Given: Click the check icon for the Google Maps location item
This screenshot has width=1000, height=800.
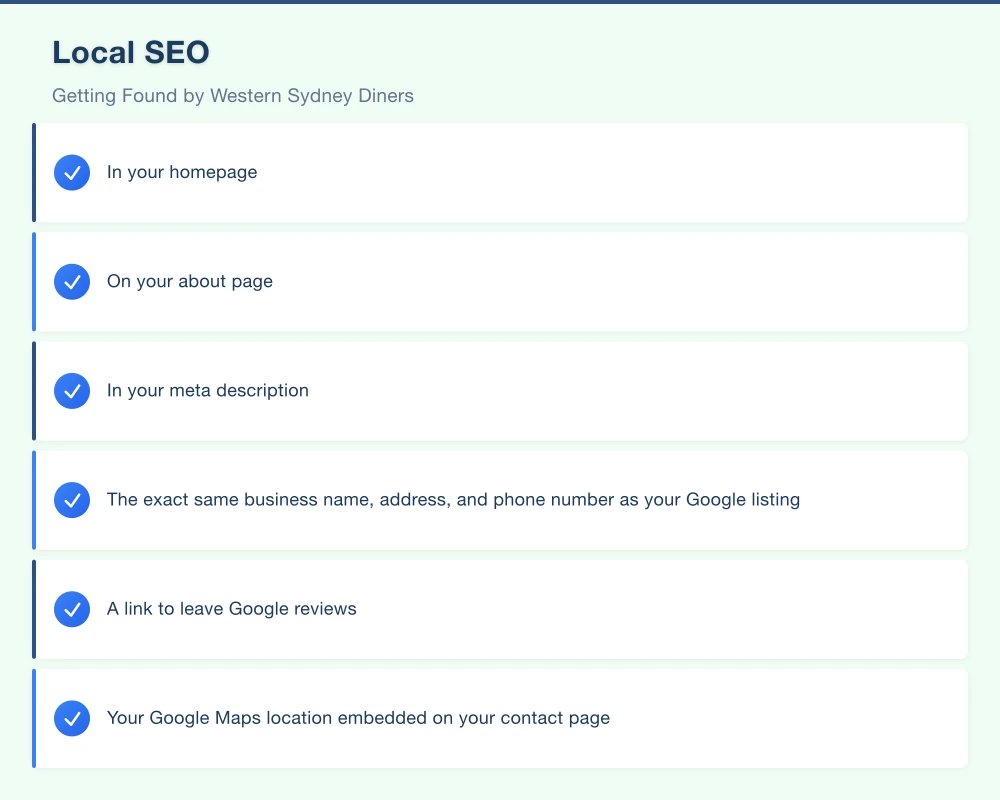Looking at the screenshot, I should [x=72, y=718].
